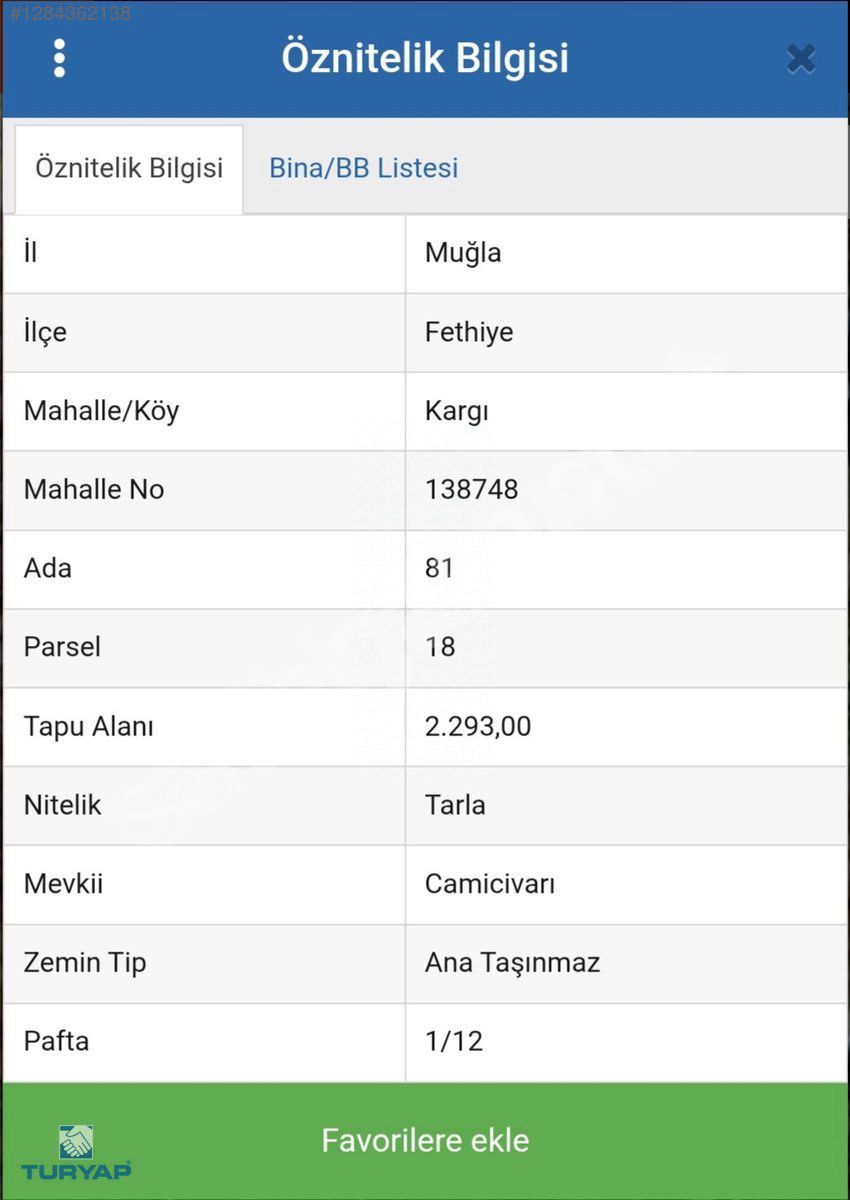Select the Tapu Alanı row label
850x1200 pixels.
tap(89, 726)
